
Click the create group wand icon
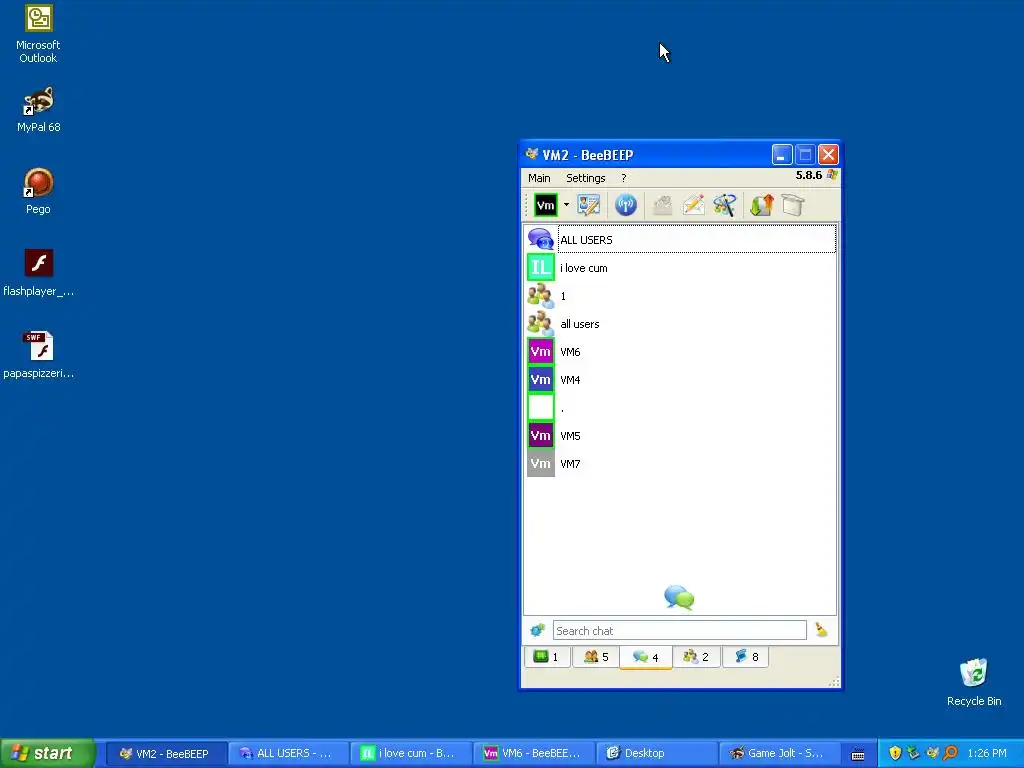724,205
